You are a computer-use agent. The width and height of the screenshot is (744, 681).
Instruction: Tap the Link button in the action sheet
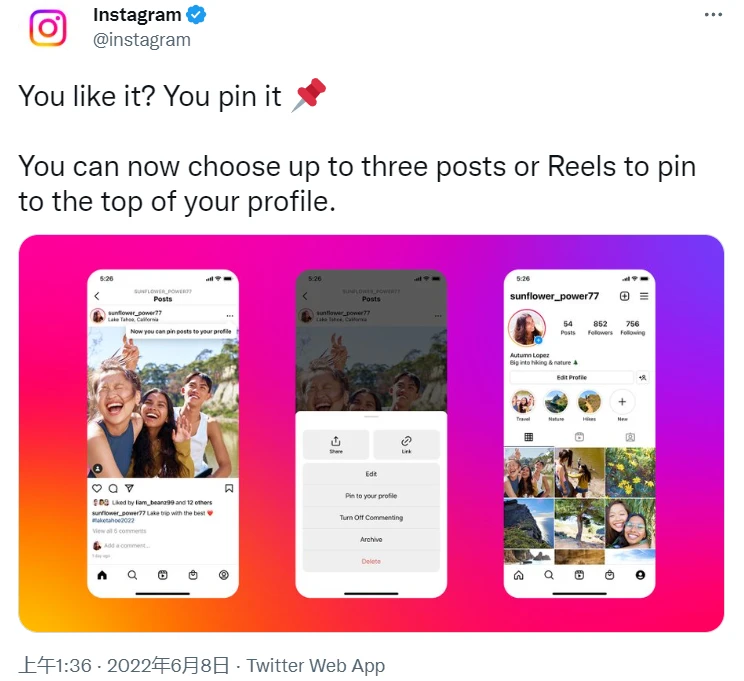(x=407, y=445)
